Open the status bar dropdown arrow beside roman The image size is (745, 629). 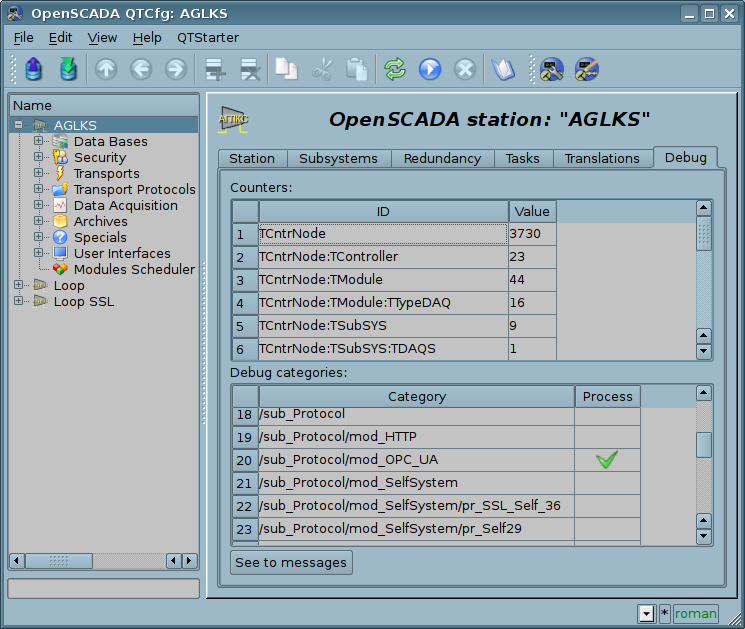pyautogui.click(x=646, y=614)
